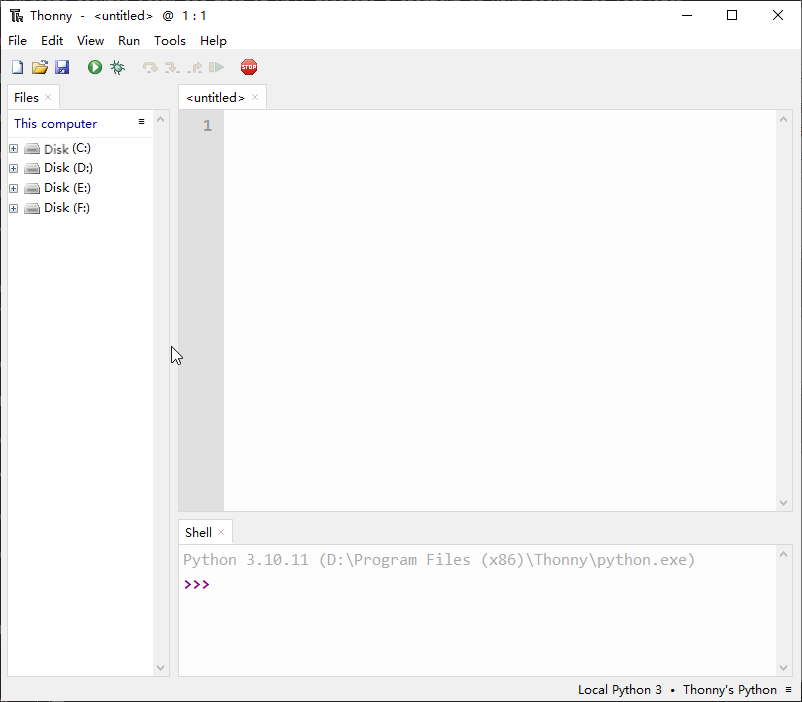Click the Resume debug icon
The image size is (802, 702).
pyautogui.click(x=217, y=67)
